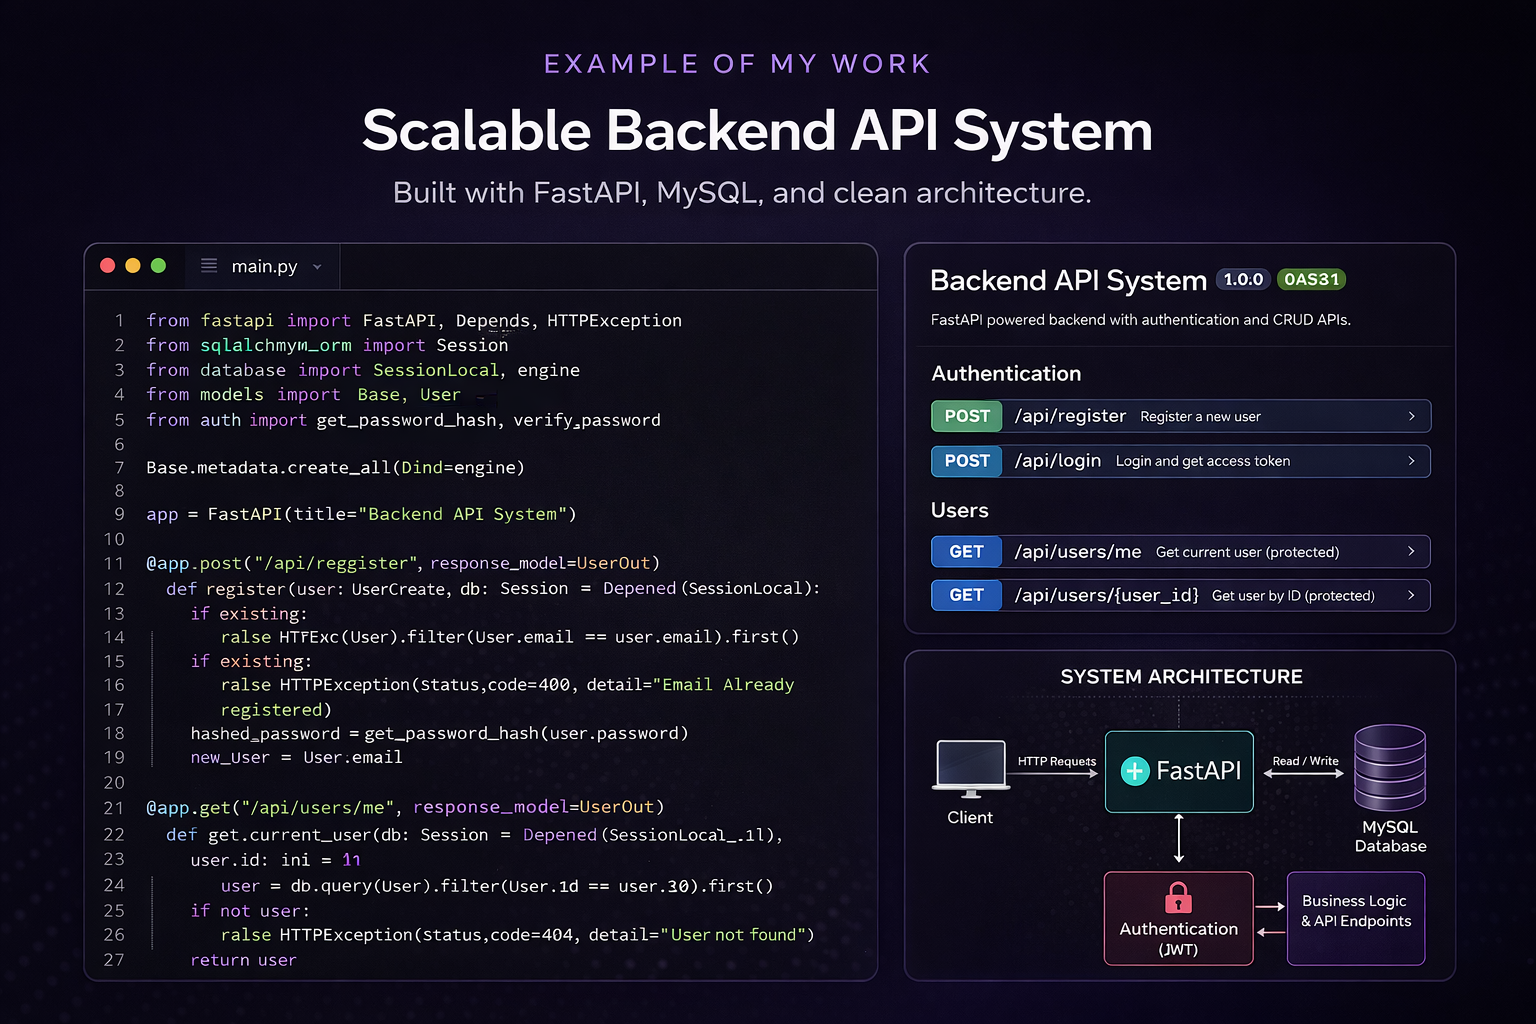This screenshot has width=1536, height=1024.
Task: Click the green window dot in code editor
Action: click(x=158, y=266)
